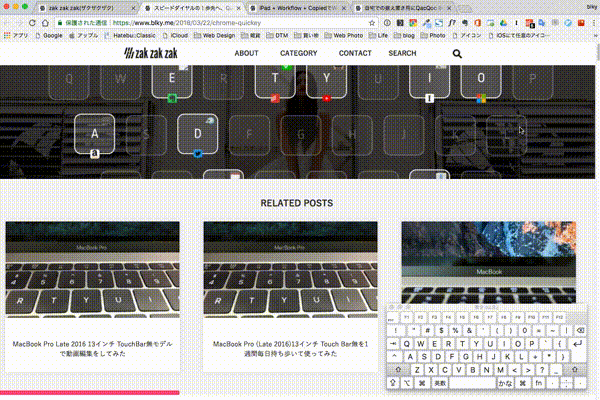Image resolution: width=600 pixels, height=400 pixels.
Task: Click the F1 key on the keyboard viewer
Action: coord(407,317)
